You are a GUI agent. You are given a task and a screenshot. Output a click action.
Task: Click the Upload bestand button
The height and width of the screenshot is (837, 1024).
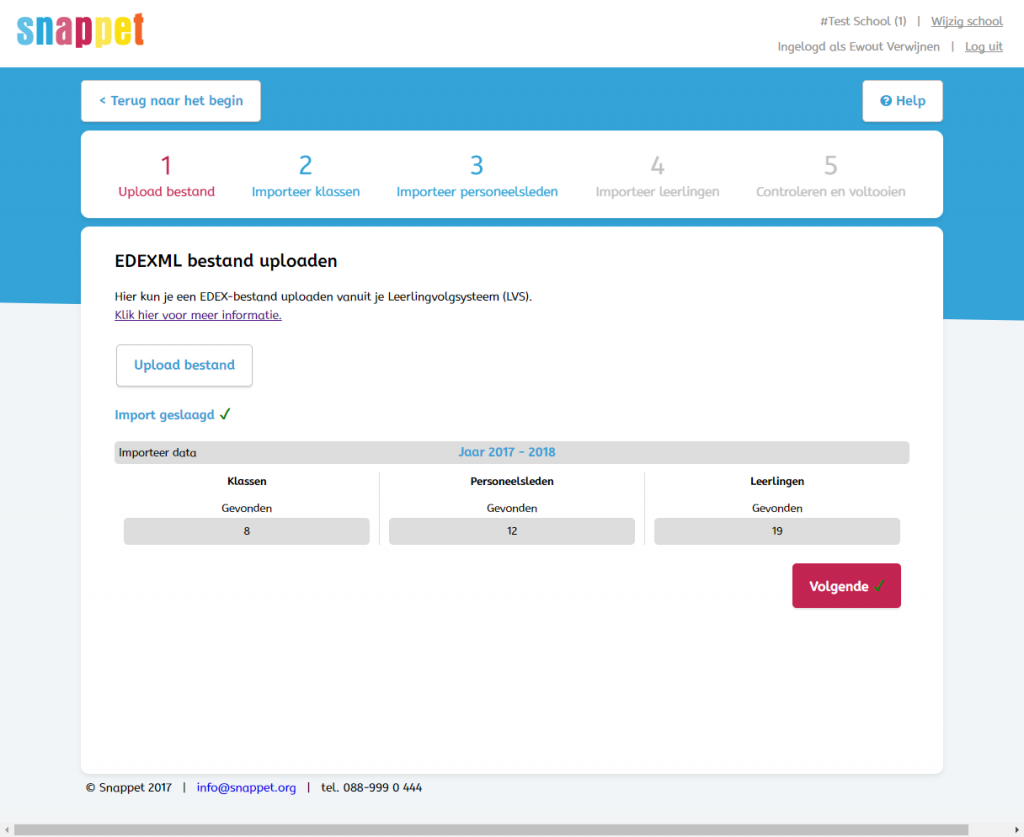[x=184, y=365]
